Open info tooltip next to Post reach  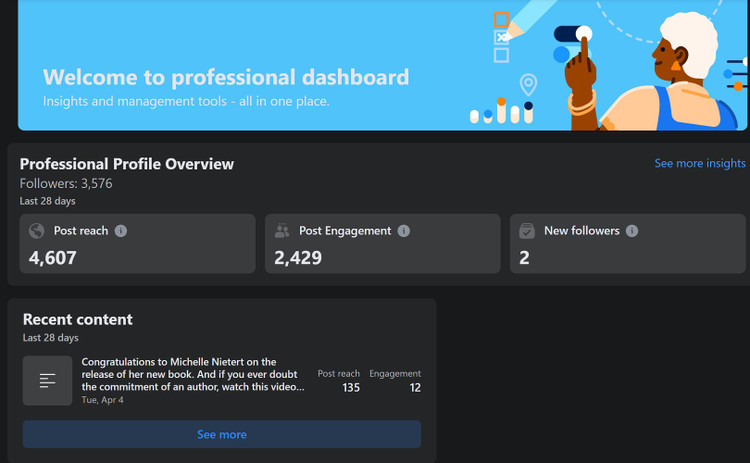121,231
